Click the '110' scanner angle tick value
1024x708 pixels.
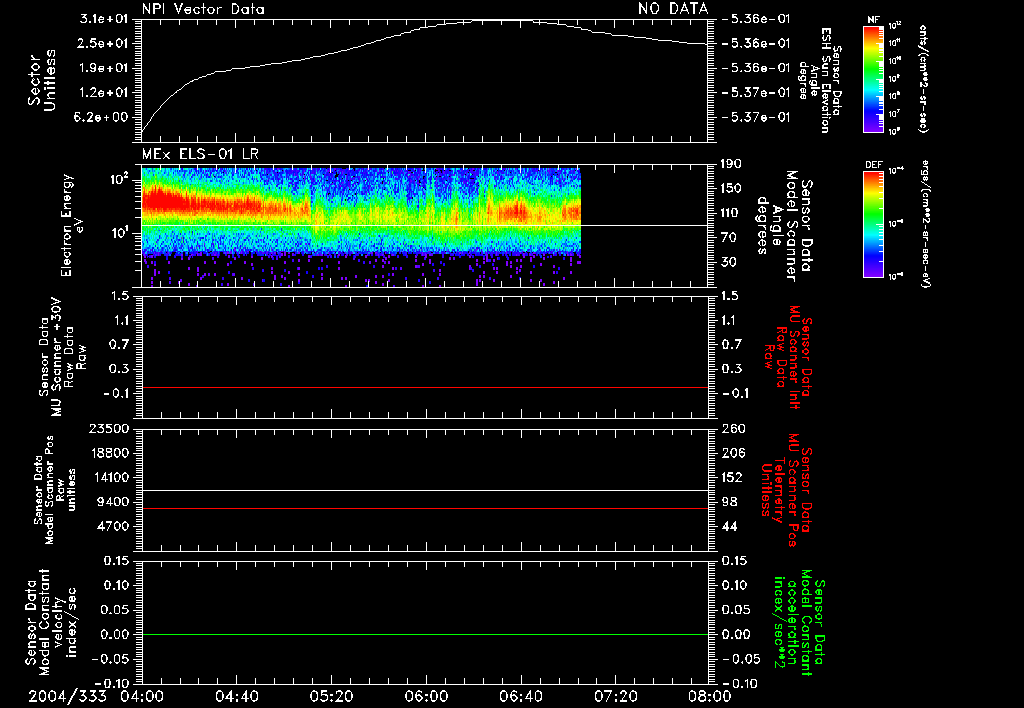coord(731,213)
